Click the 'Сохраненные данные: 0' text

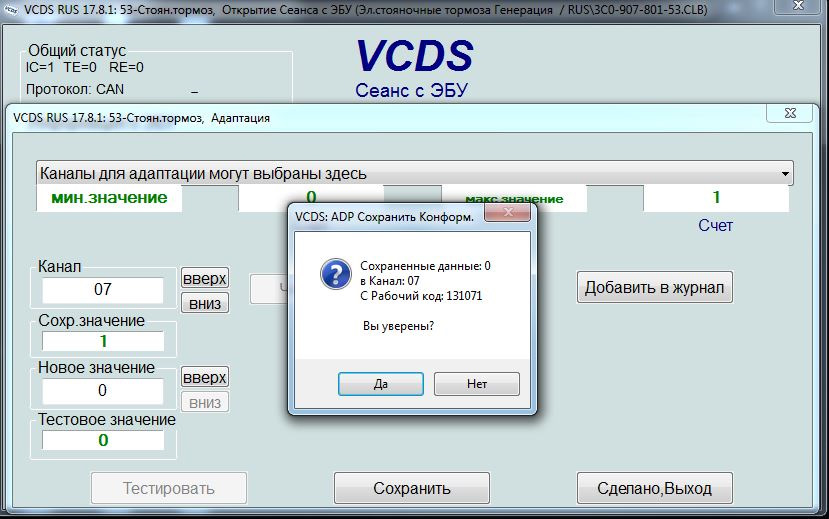pos(425,266)
